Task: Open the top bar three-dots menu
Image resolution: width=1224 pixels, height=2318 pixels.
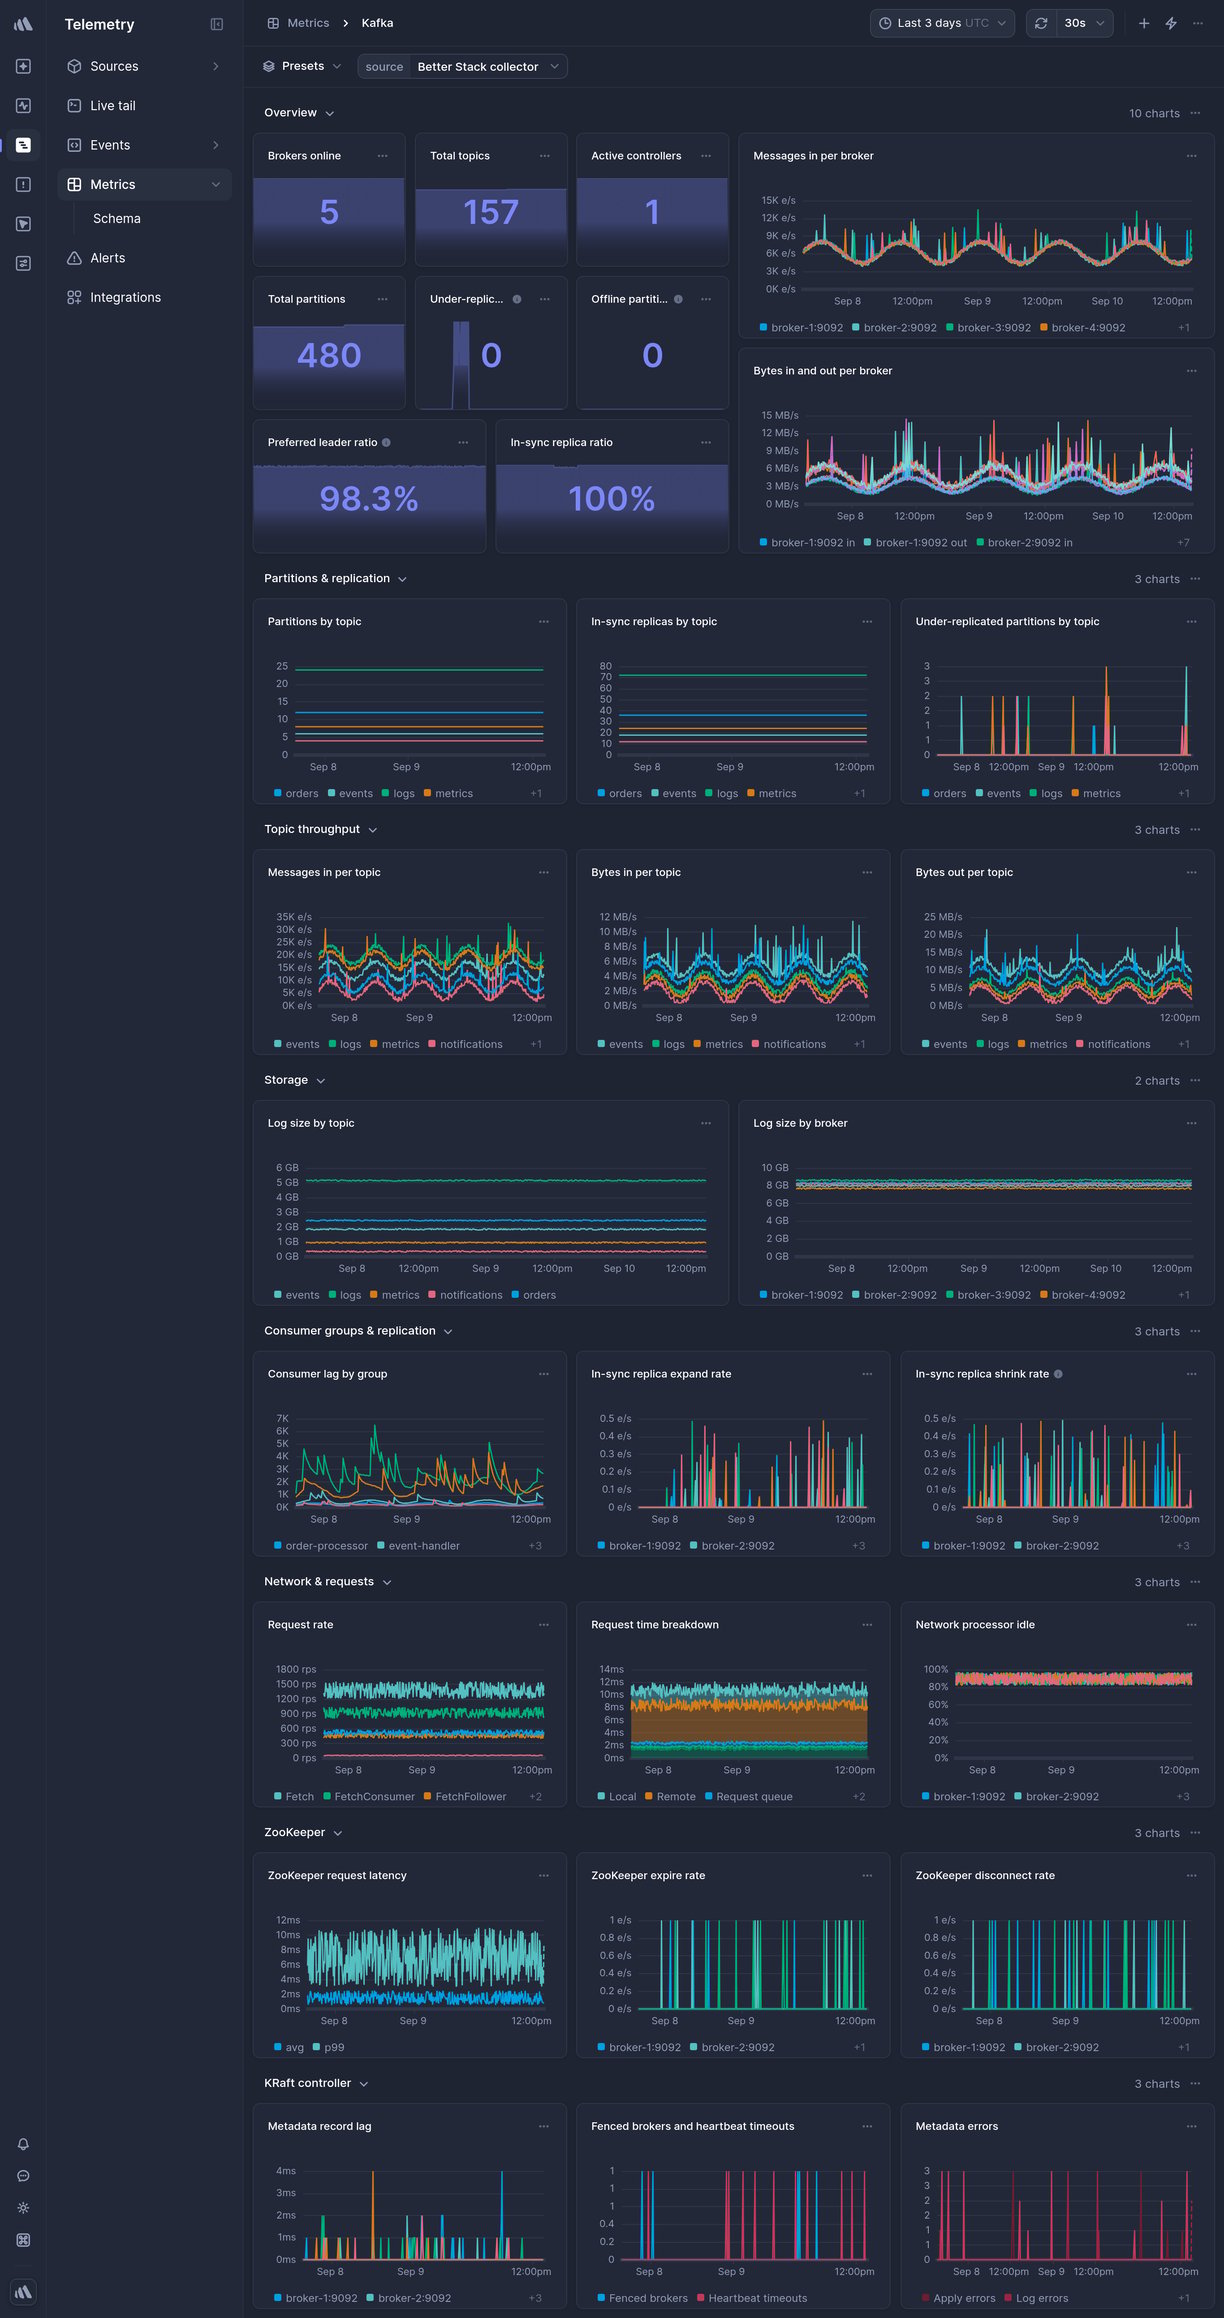Action: pyautogui.click(x=1198, y=23)
